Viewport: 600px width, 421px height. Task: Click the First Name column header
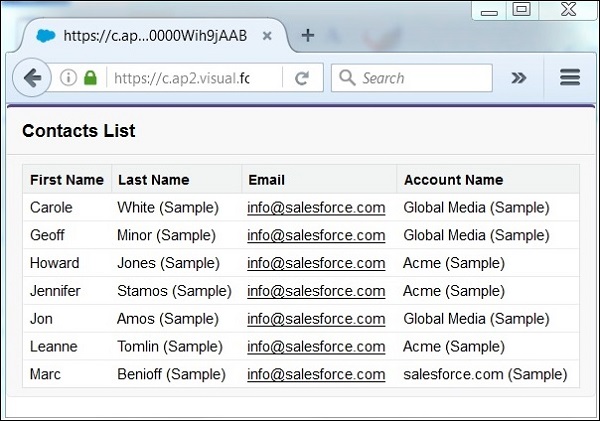67,180
